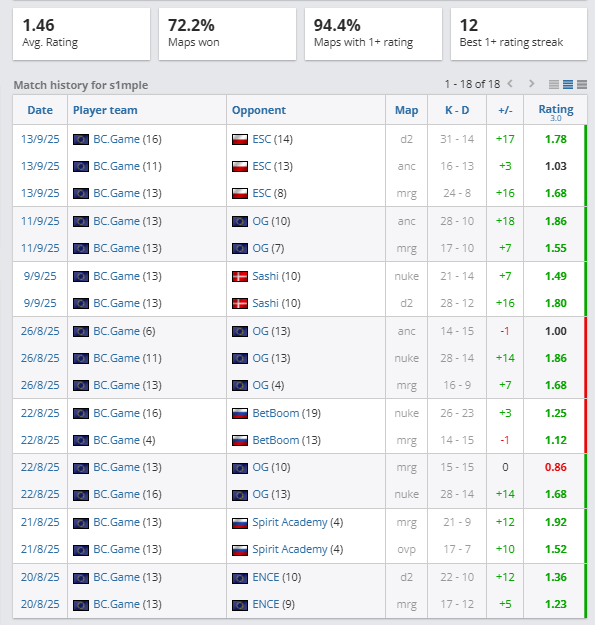Switch to the compact list view icon
Image resolution: width=595 pixels, height=625 pixels.
click(582, 85)
